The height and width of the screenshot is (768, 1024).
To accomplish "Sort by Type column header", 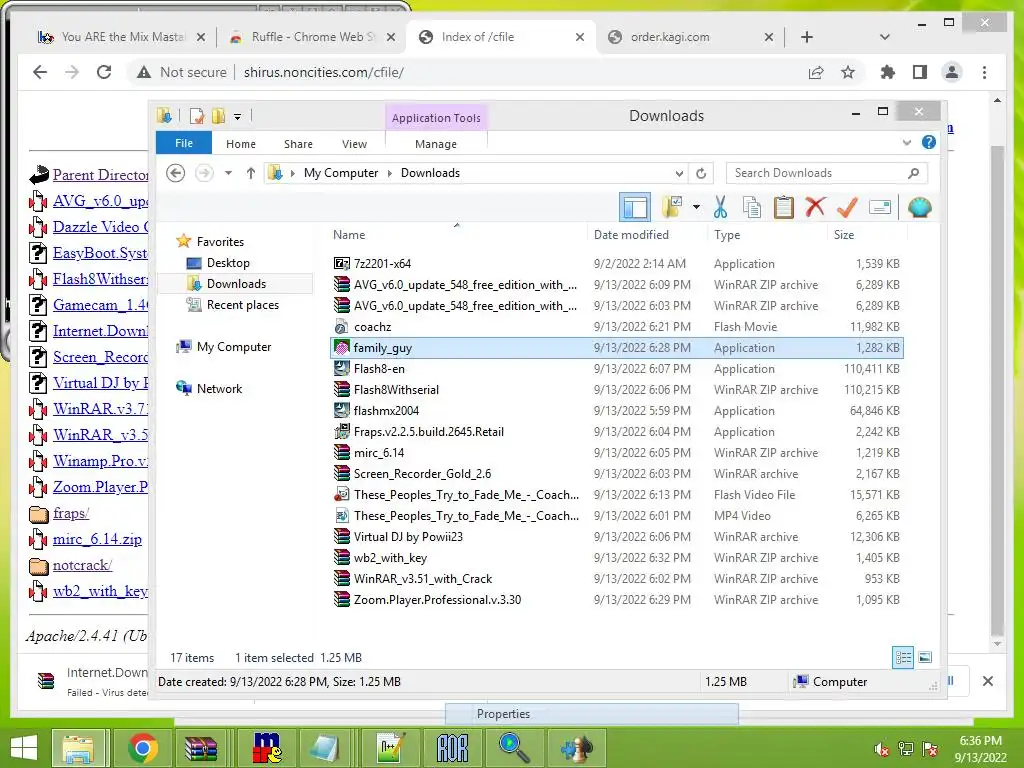I will click(x=727, y=234).
